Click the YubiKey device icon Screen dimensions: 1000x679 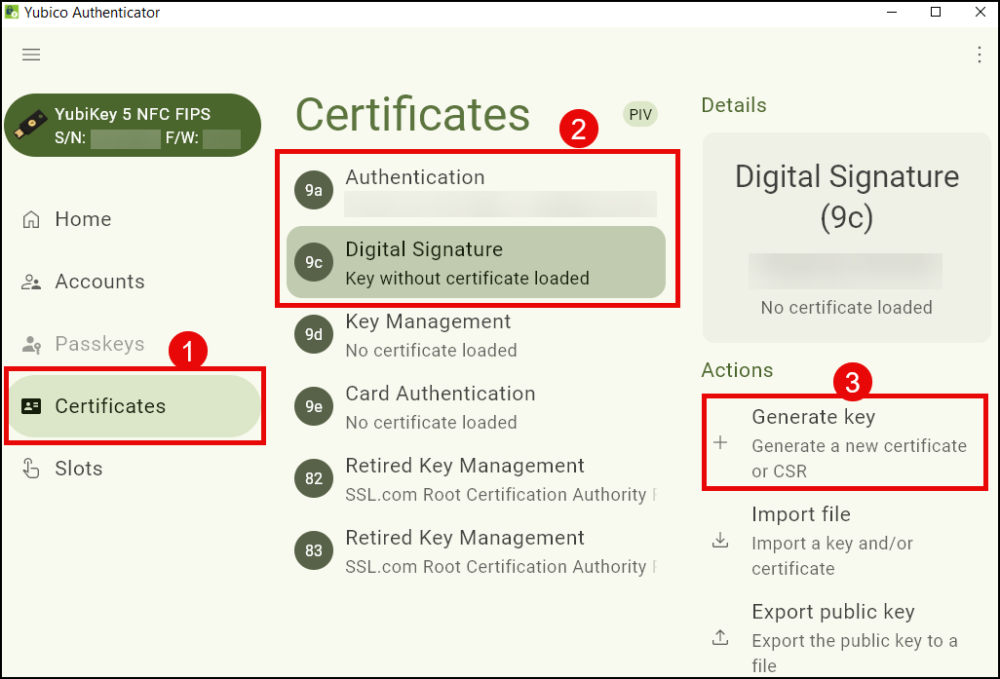coord(31,127)
